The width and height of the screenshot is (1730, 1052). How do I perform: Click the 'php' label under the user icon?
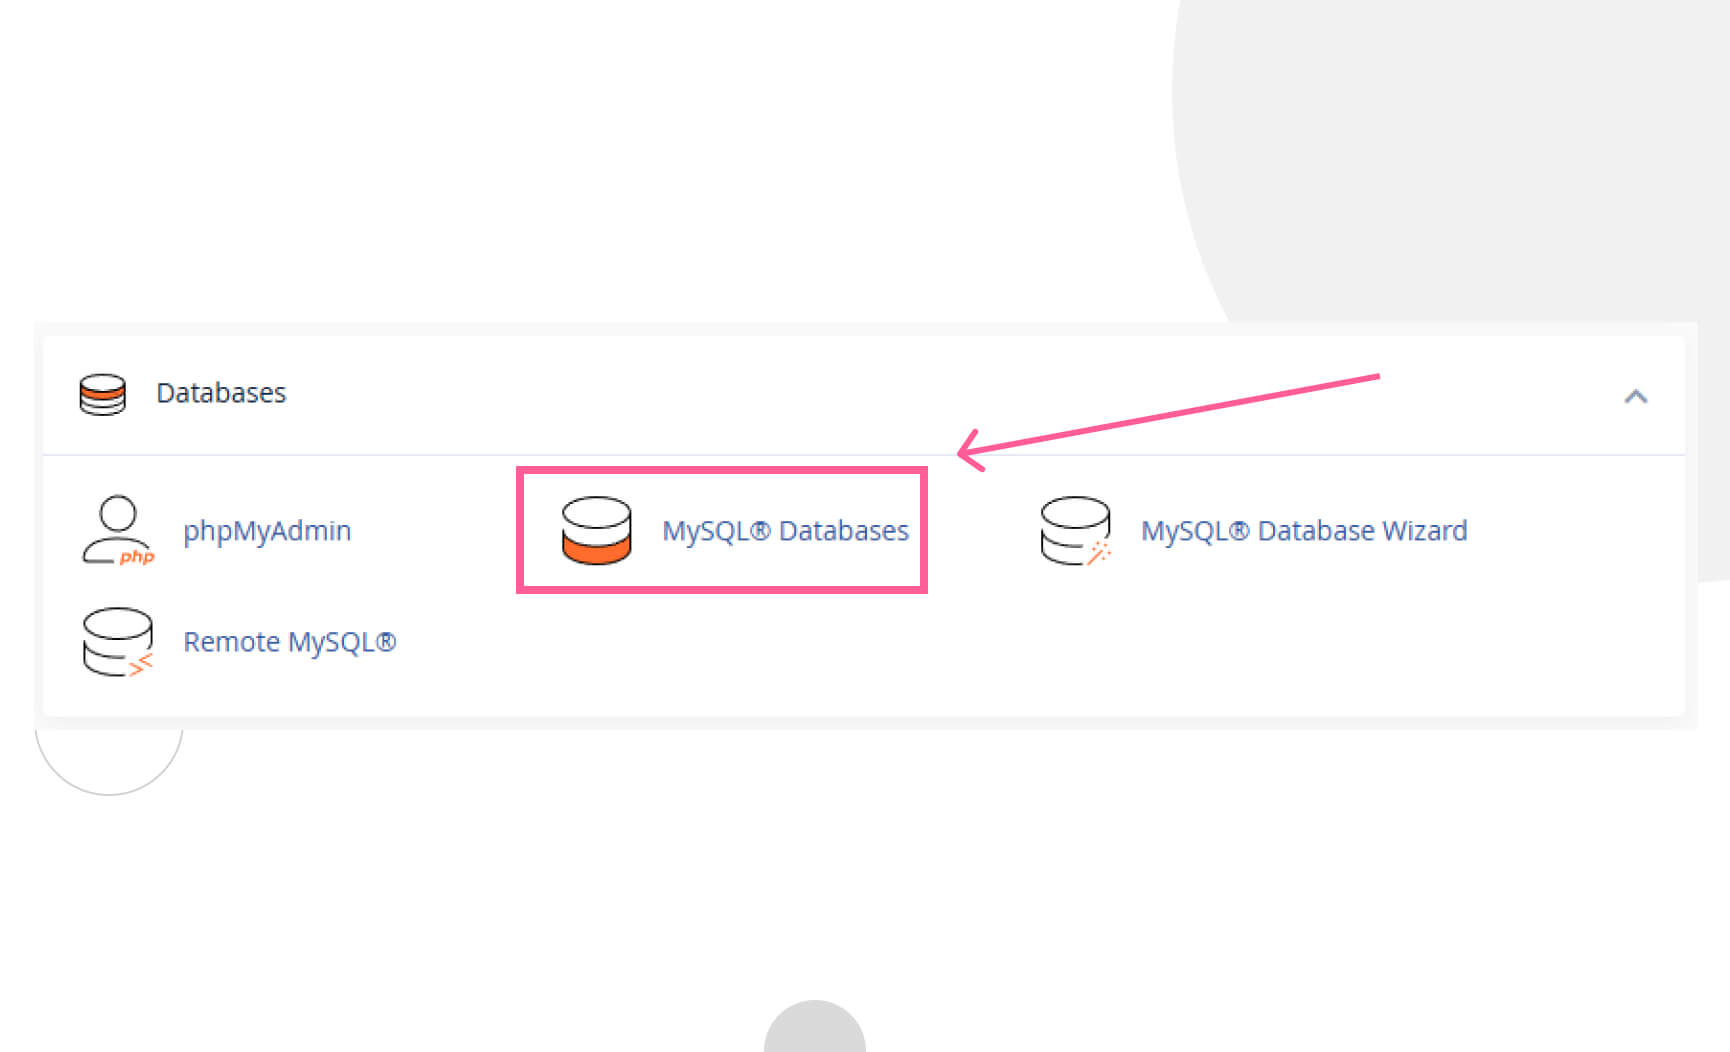tap(137, 557)
